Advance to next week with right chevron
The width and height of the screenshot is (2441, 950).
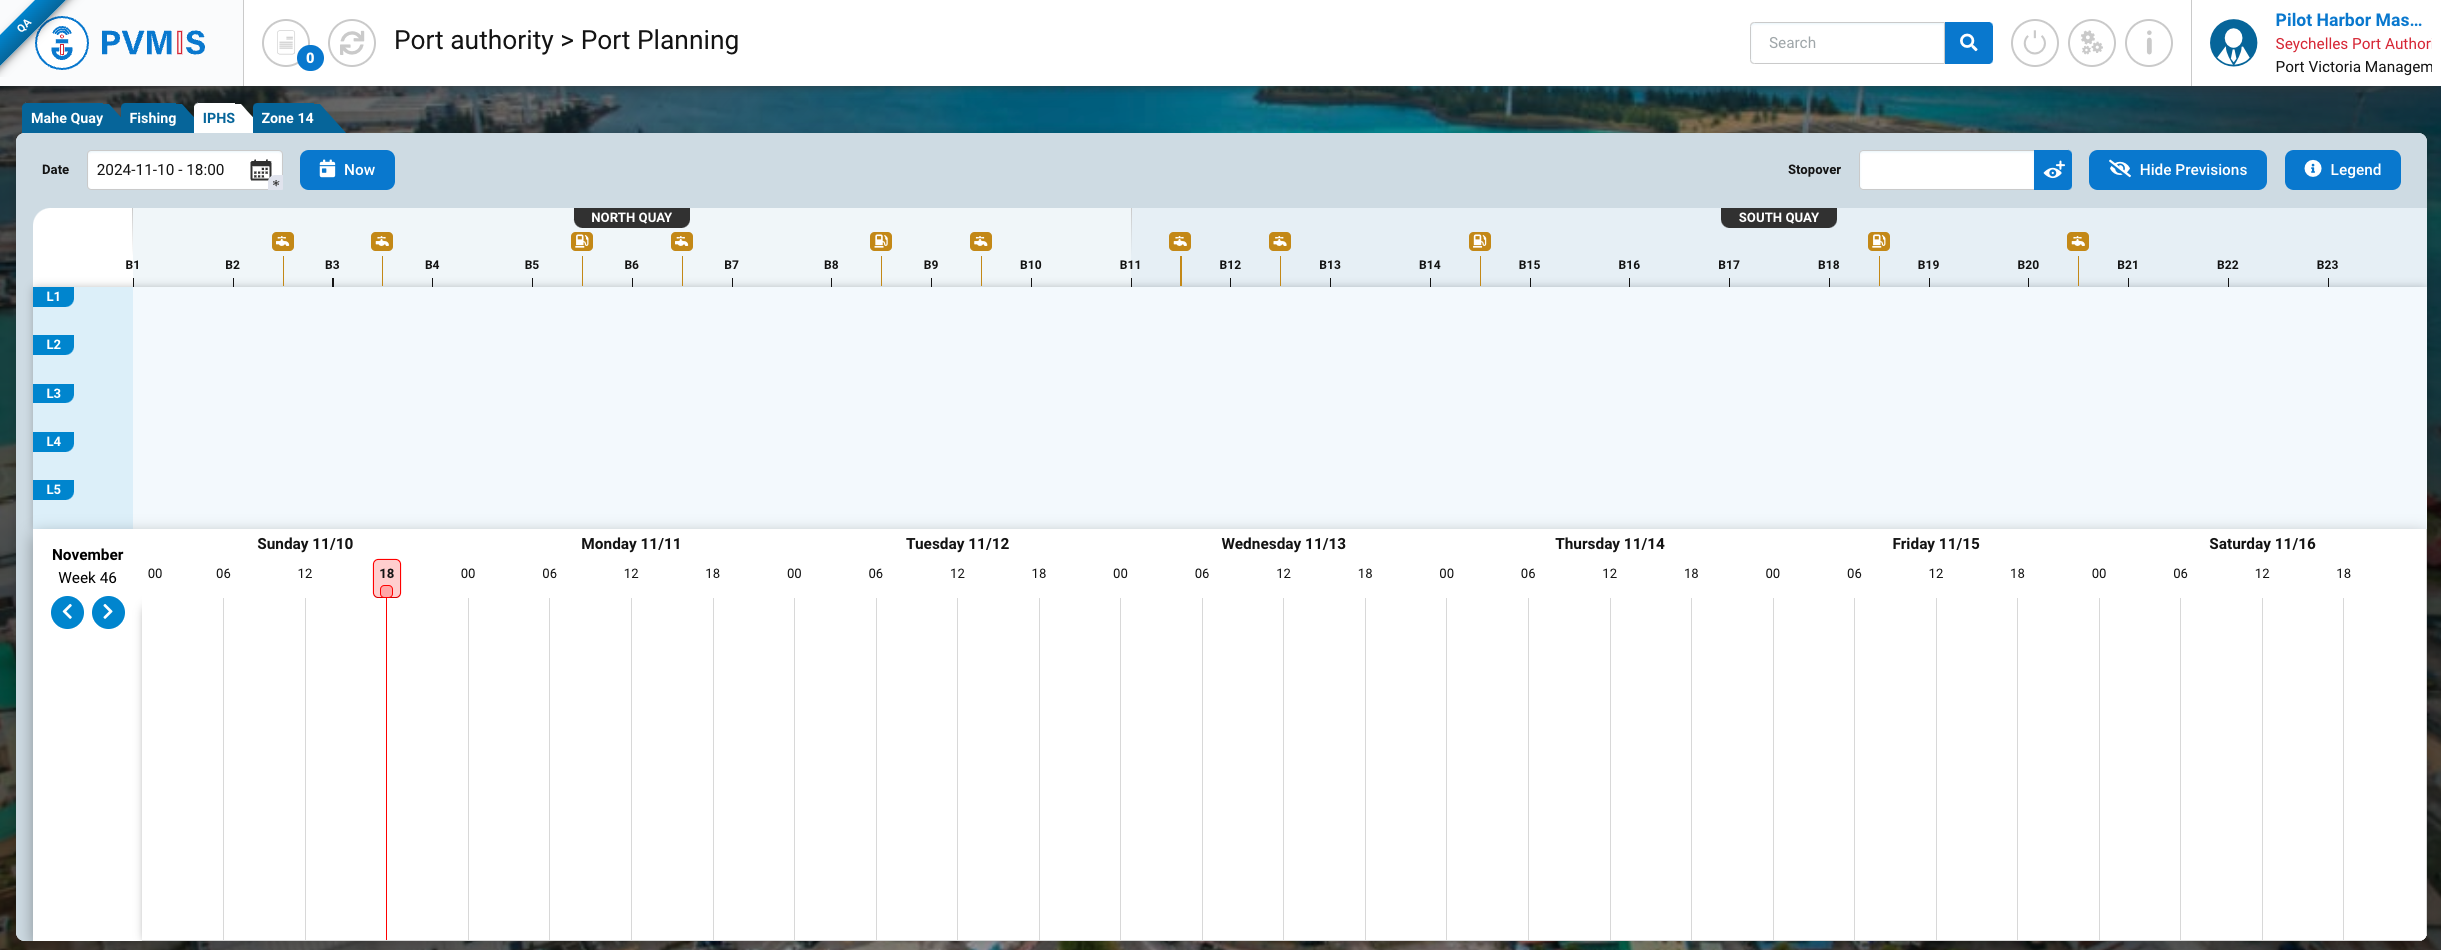click(108, 612)
